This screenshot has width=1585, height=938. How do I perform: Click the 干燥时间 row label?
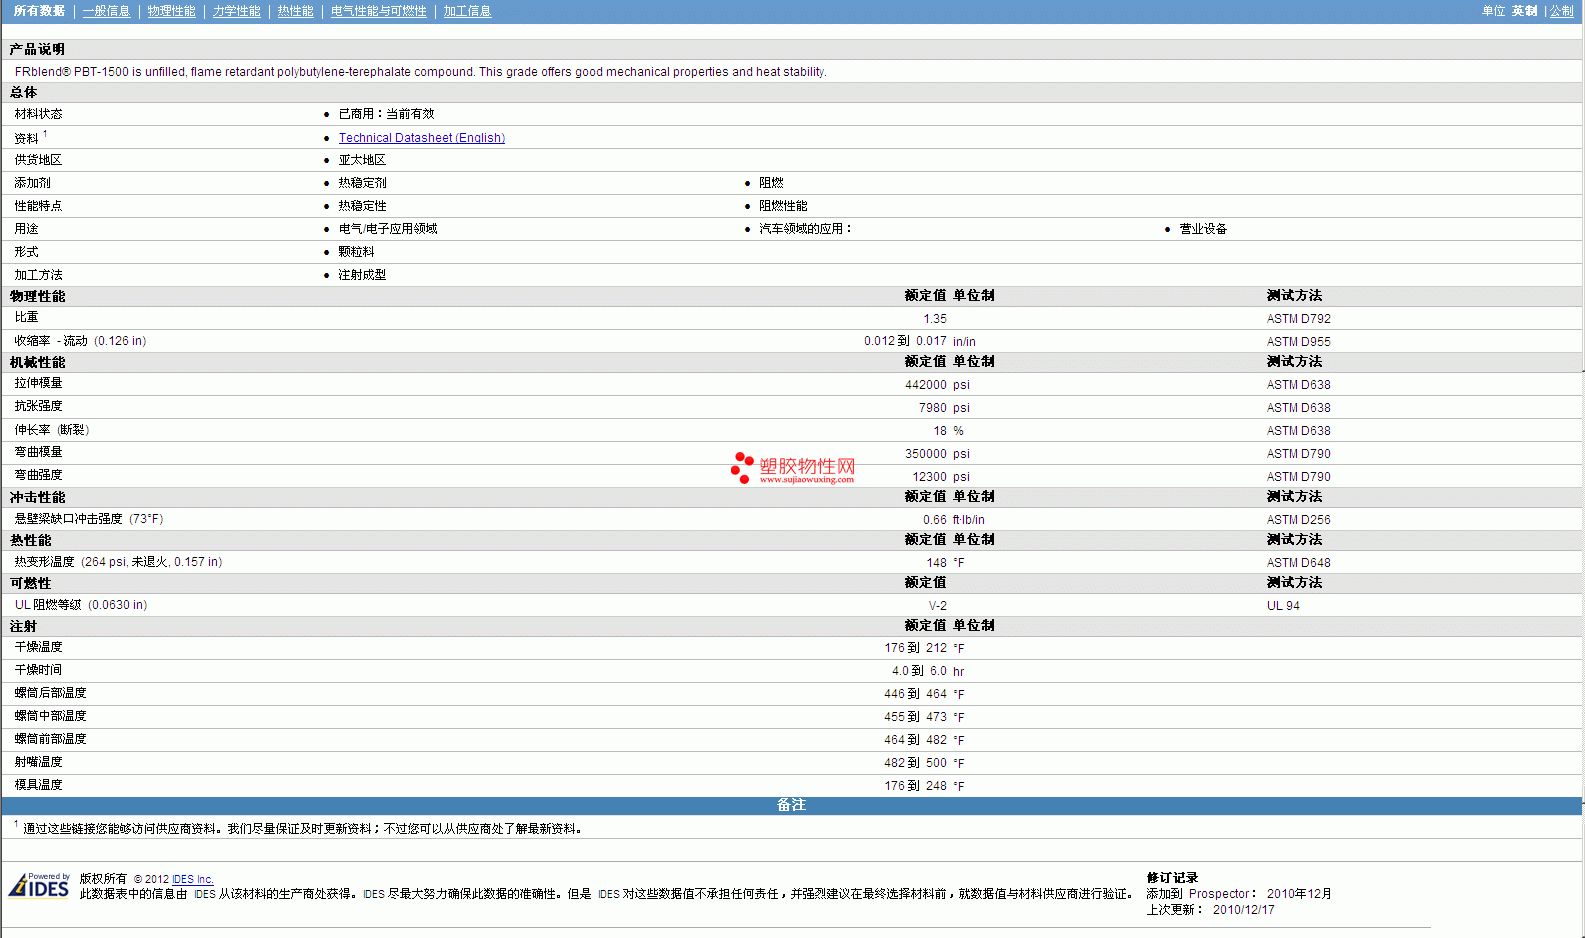pyautogui.click(x=38, y=670)
